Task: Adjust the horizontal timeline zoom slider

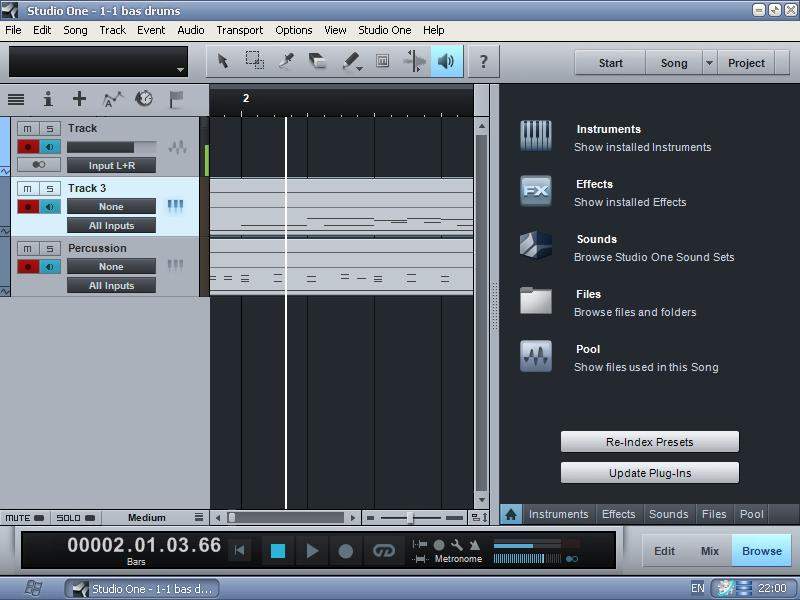Action: 410,518
